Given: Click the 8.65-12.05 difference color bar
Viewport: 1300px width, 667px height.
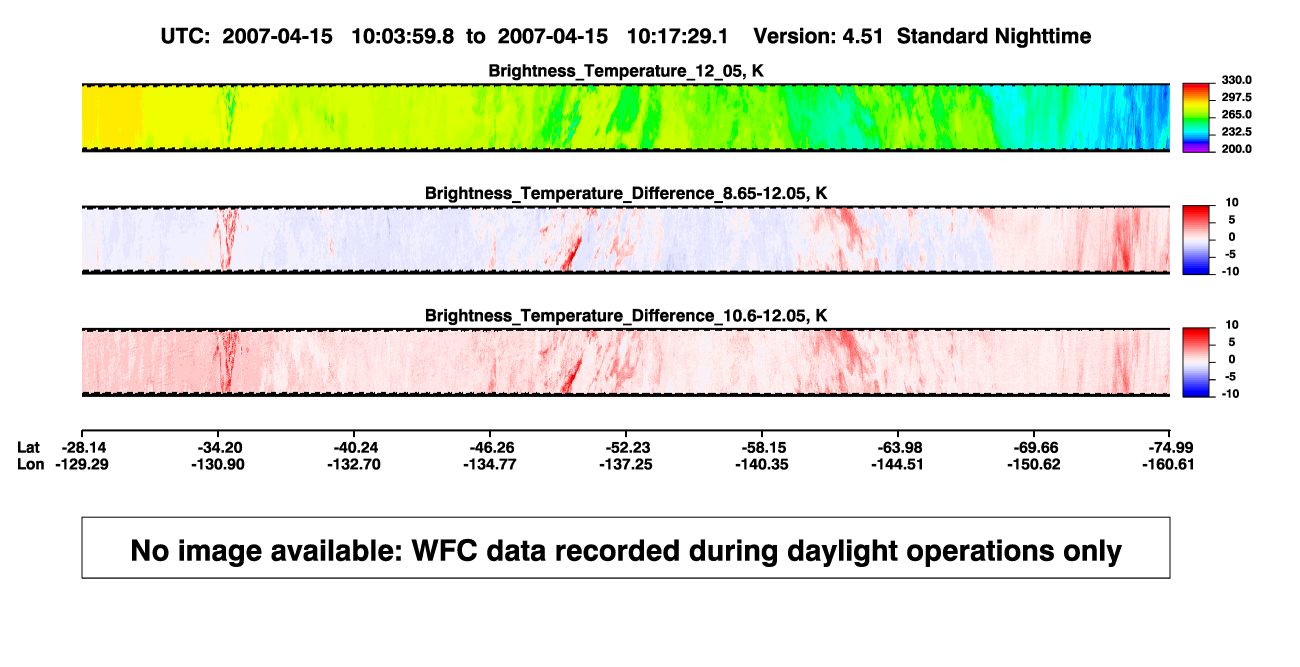Looking at the screenshot, I should (x=1195, y=239).
